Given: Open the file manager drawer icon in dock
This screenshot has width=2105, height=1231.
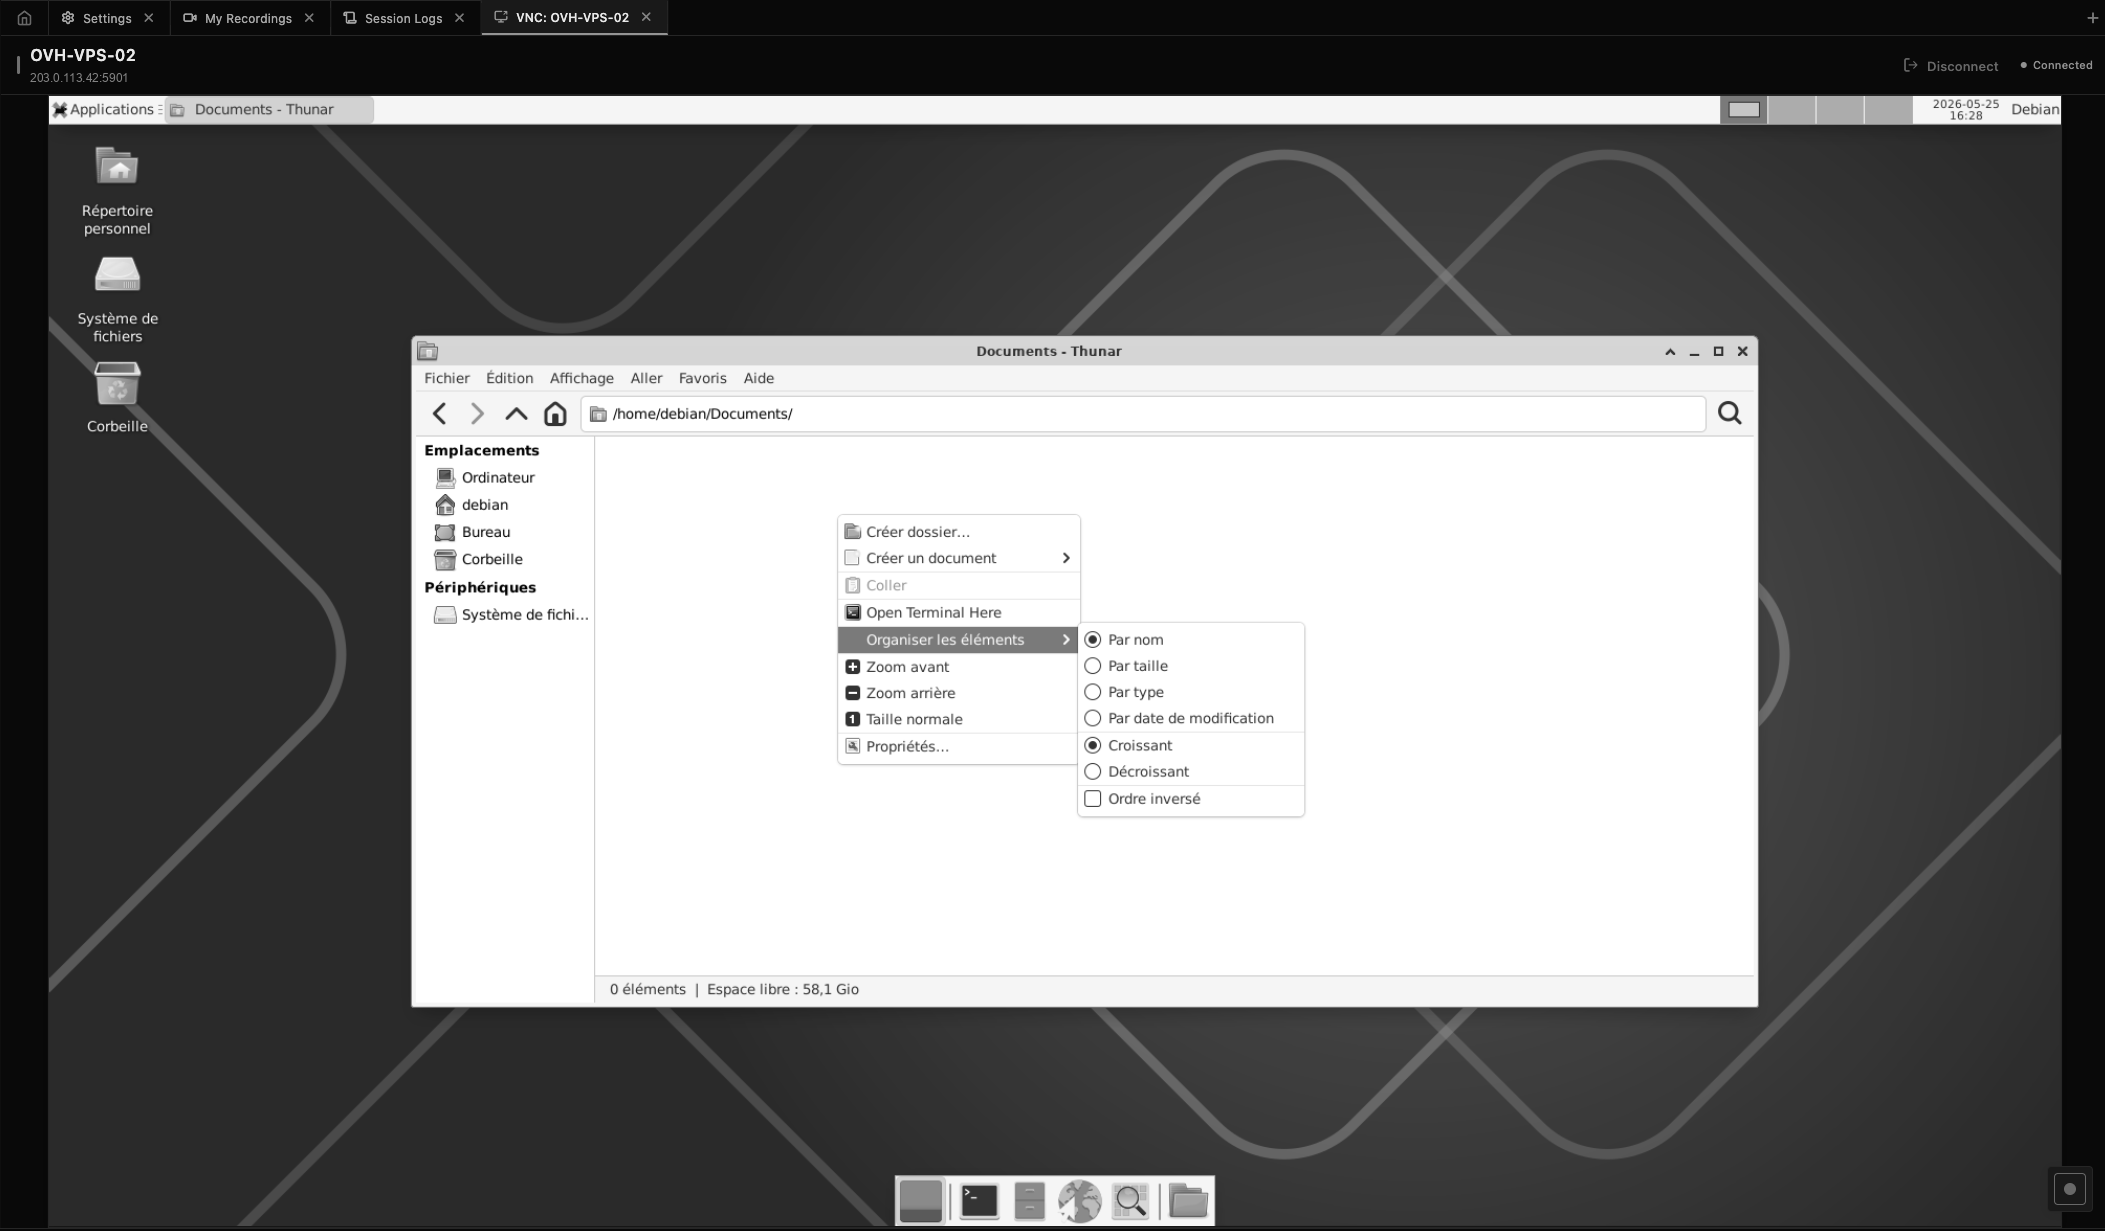Looking at the screenshot, I should [x=1029, y=1201].
